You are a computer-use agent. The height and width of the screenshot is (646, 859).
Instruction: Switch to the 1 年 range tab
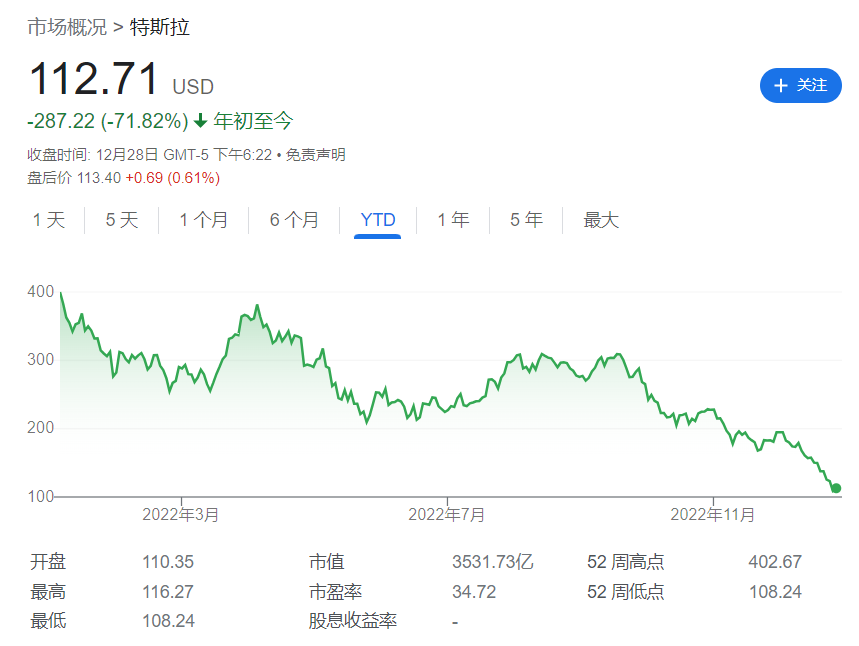(453, 220)
